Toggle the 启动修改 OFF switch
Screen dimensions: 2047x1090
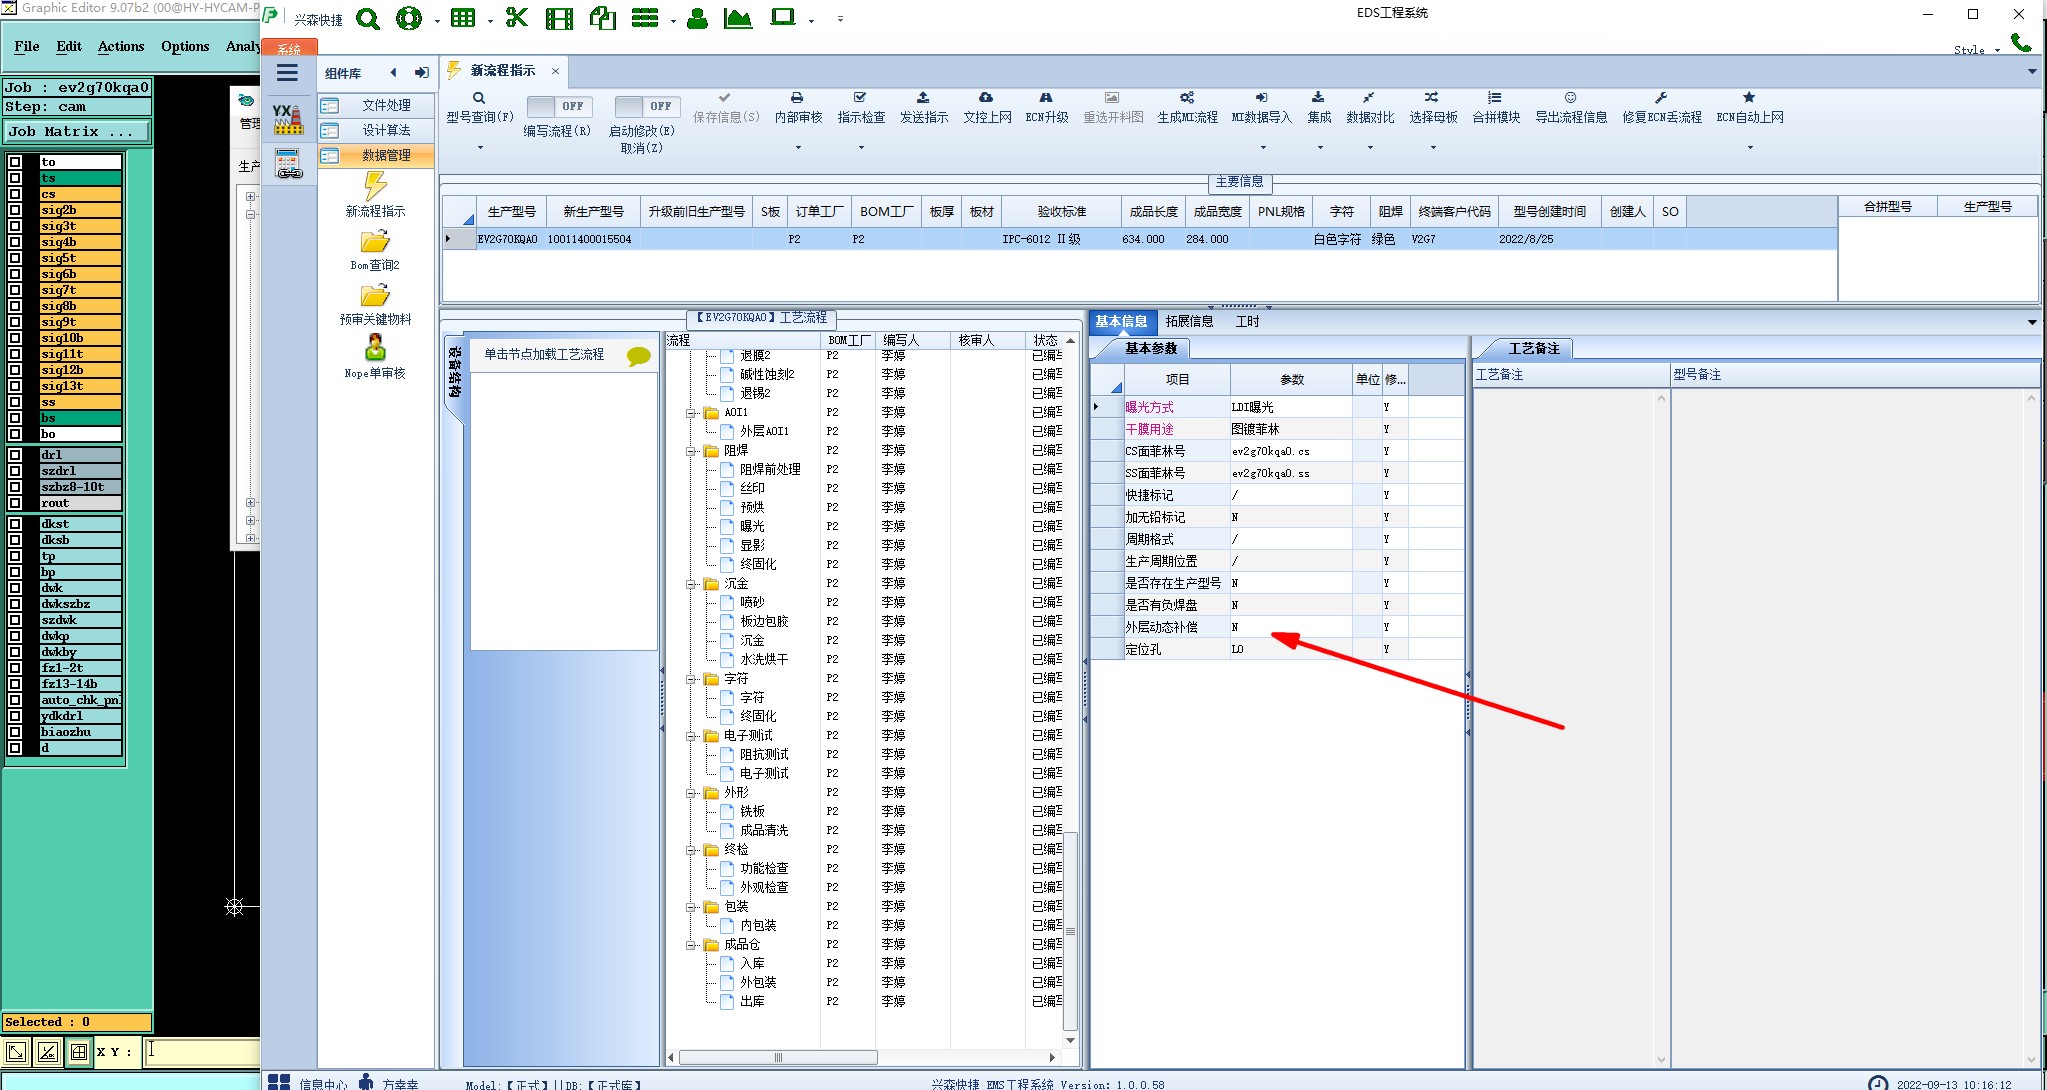coord(647,106)
